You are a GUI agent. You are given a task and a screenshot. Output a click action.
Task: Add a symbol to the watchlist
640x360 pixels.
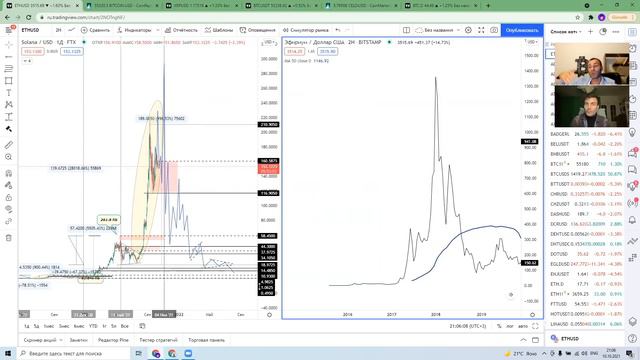point(590,31)
